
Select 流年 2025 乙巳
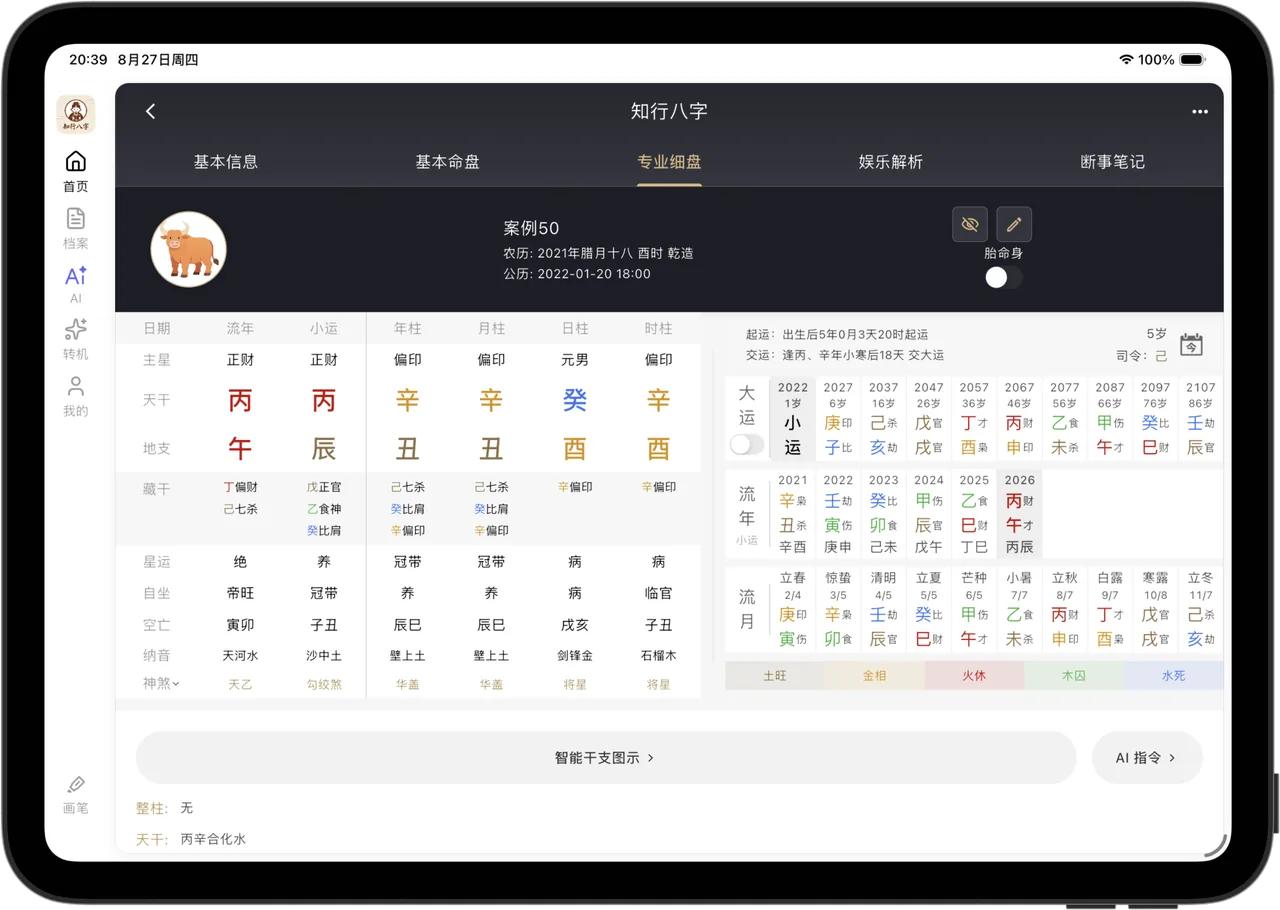pos(974,514)
